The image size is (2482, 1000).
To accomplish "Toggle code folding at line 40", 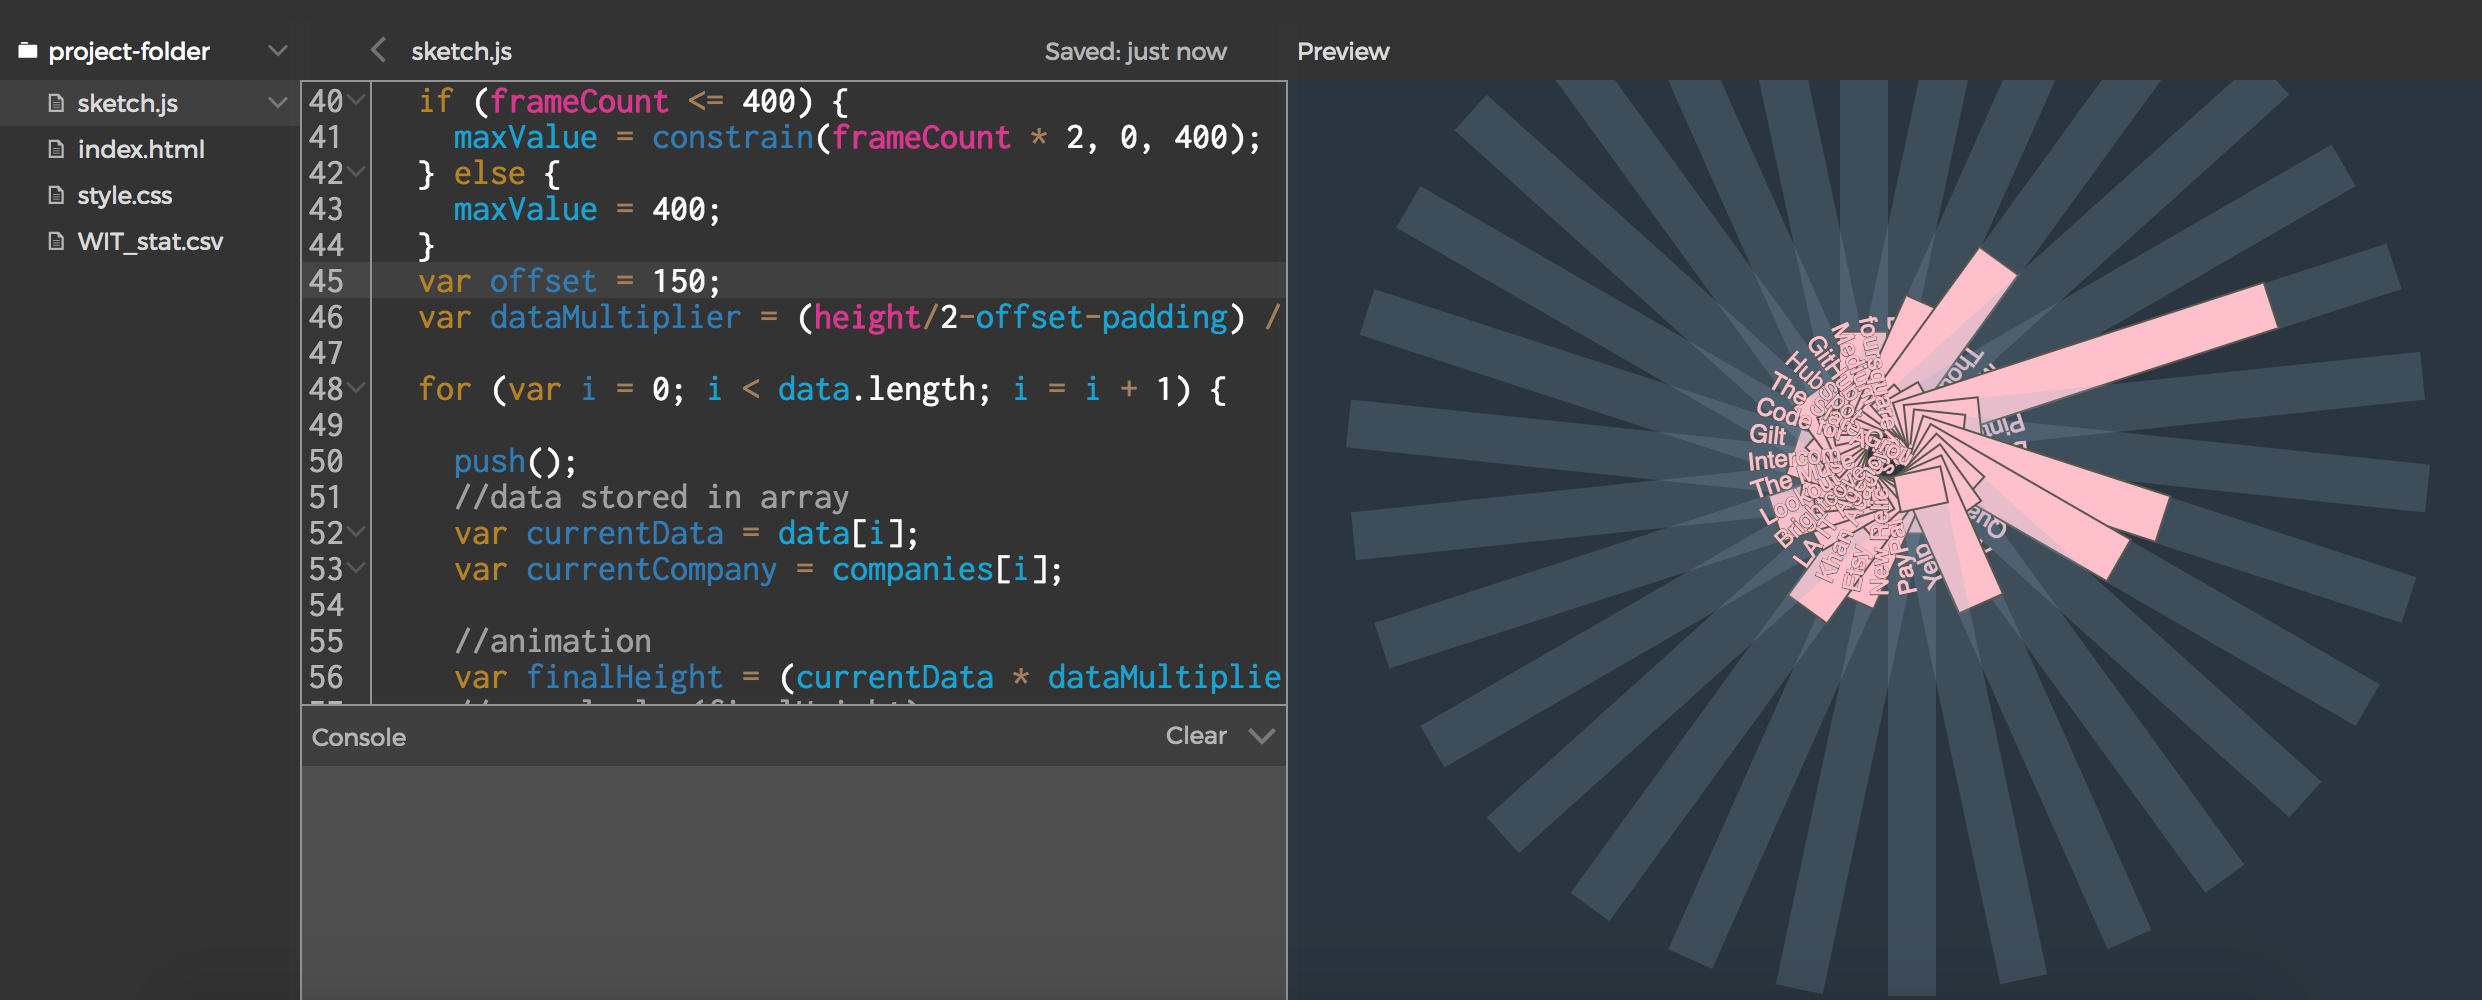I will tap(357, 100).
